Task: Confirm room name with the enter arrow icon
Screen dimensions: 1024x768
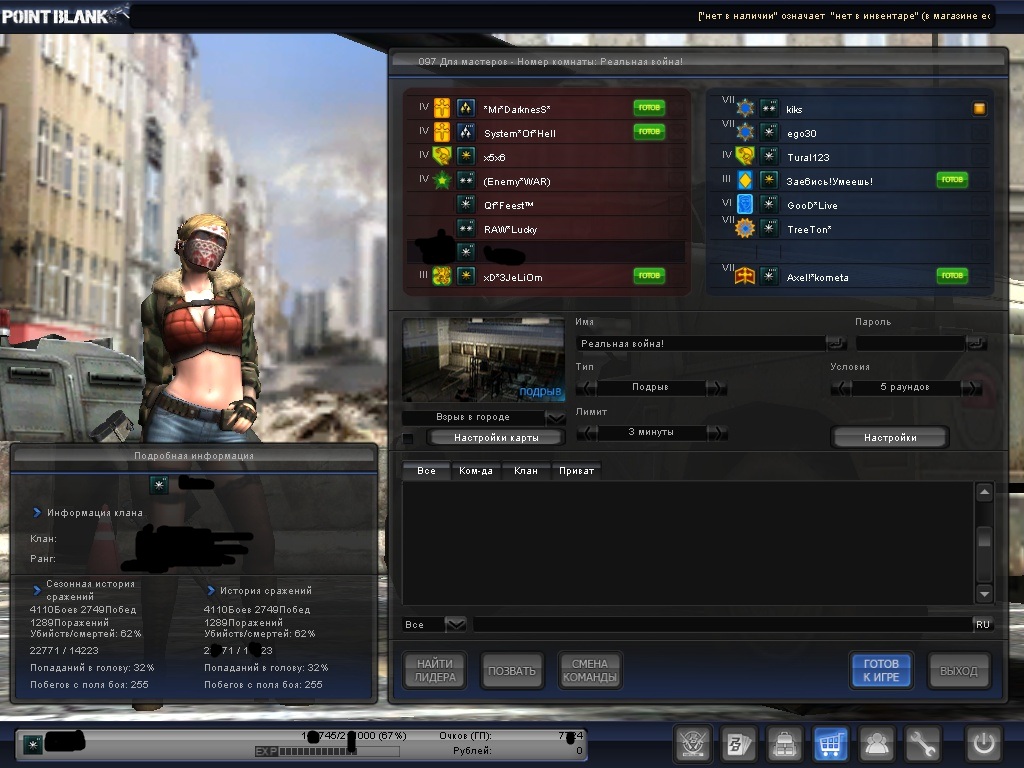Action: 836,343
